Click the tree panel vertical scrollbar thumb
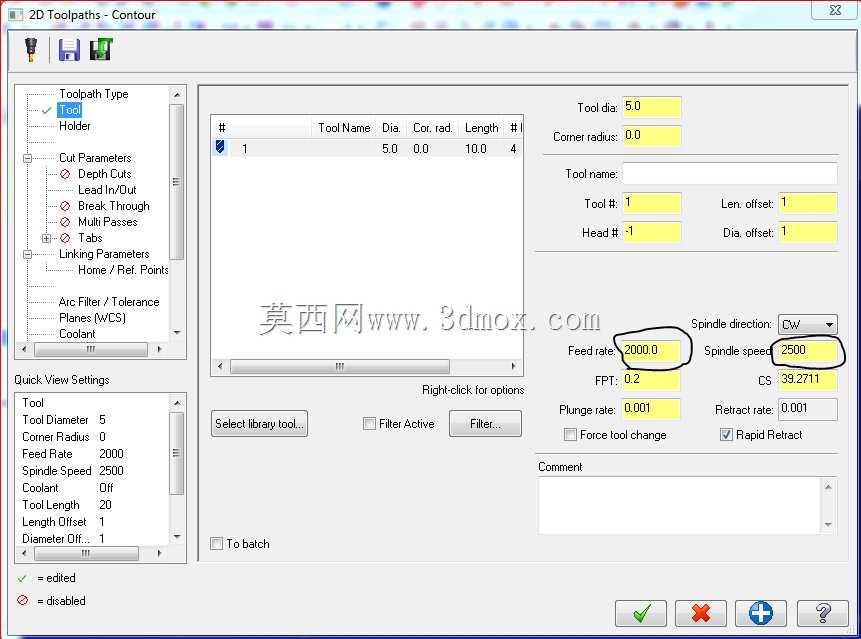The width and height of the screenshot is (861, 639). tap(176, 181)
